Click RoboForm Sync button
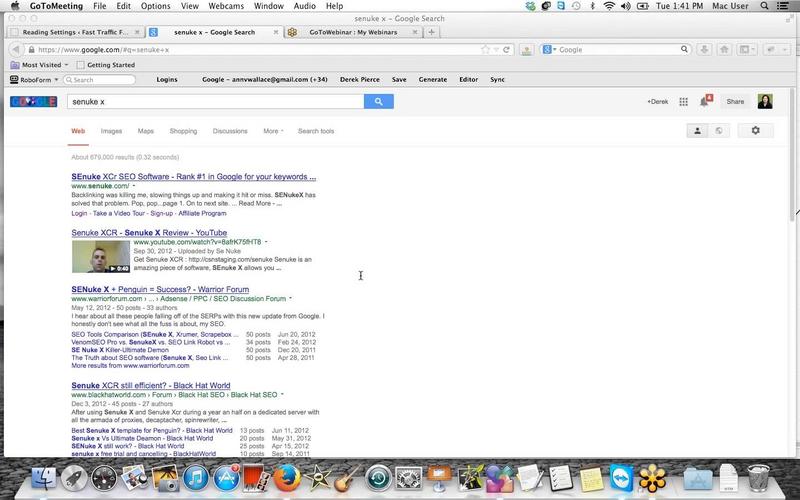The image size is (800, 500). pyautogui.click(x=497, y=80)
